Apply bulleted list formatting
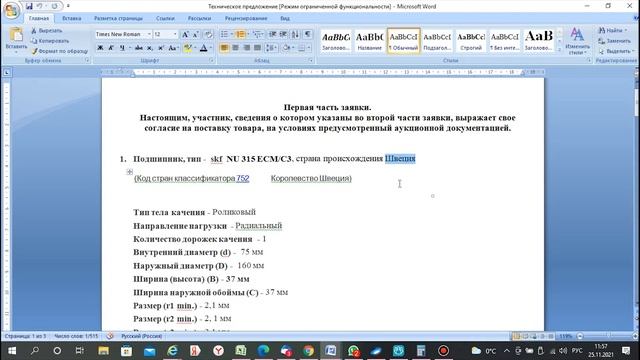 (224, 35)
